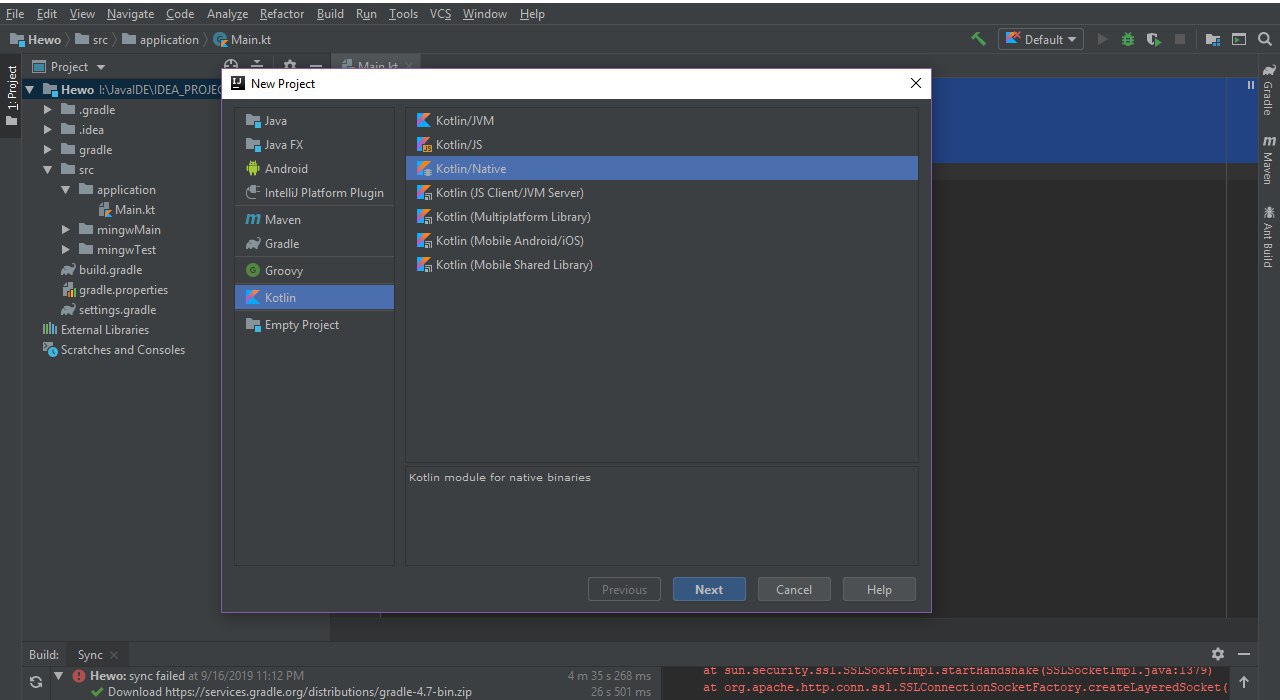Select build.gradle in the project tree

(101, 270)
